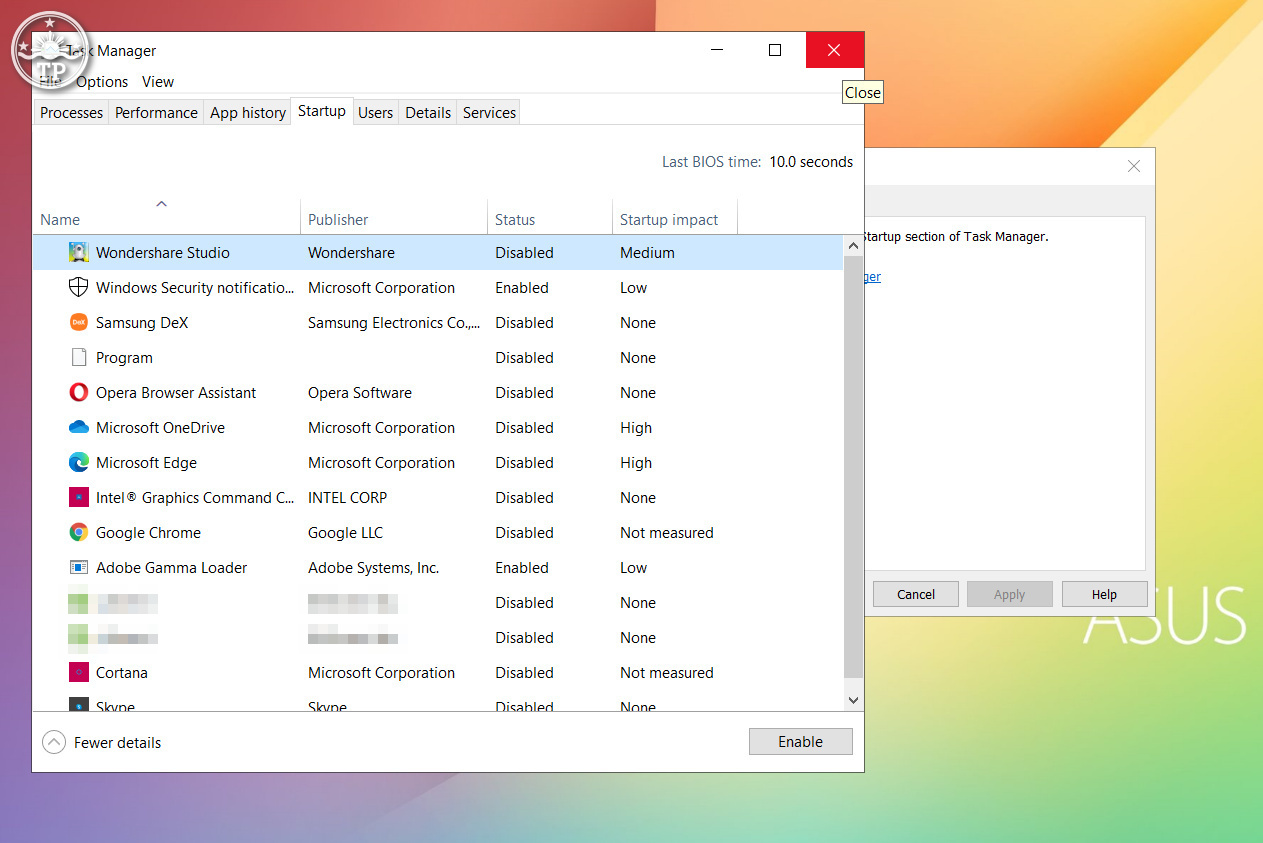Click Adobe Systems, Inc. publisher cell
Viewport: 1263px width, 843px height.
pos(373,568)
